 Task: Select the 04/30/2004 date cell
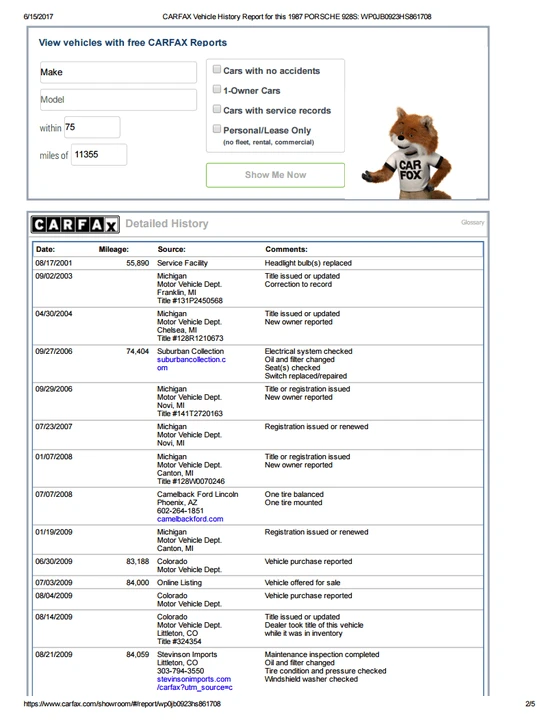click(x=54, y=314)
